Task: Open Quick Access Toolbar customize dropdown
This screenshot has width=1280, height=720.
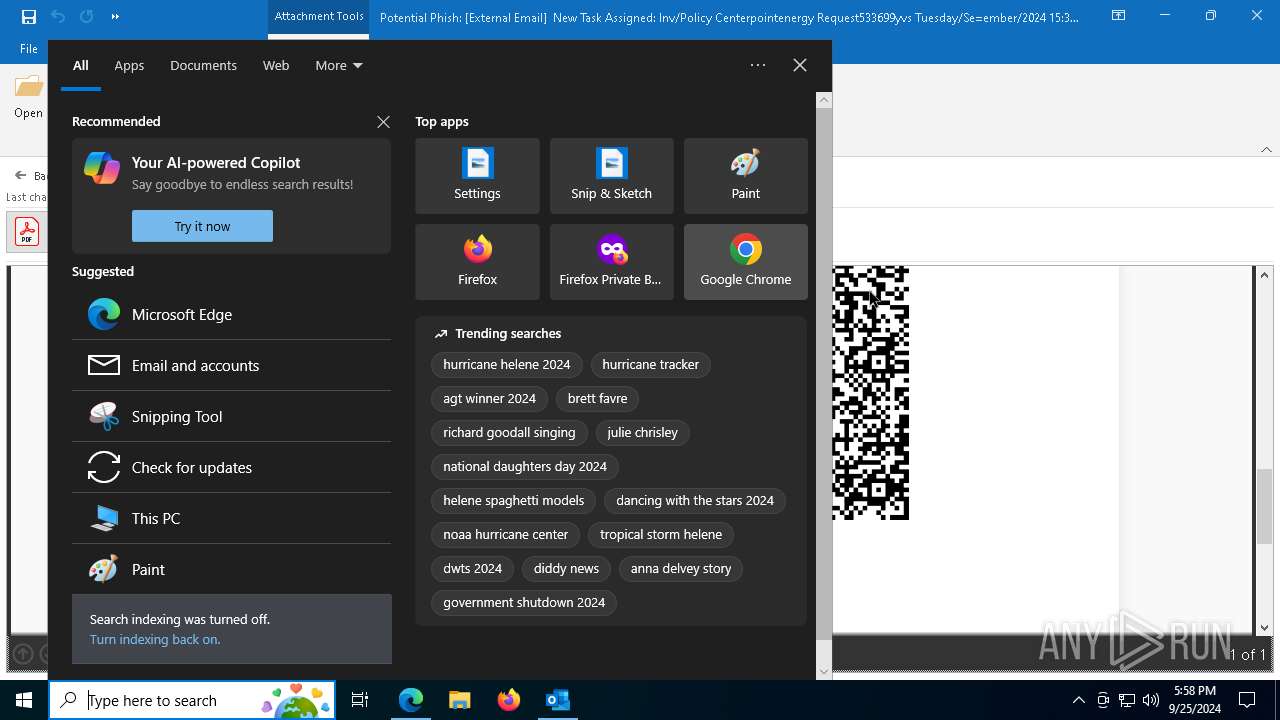Action: point(115,16)
